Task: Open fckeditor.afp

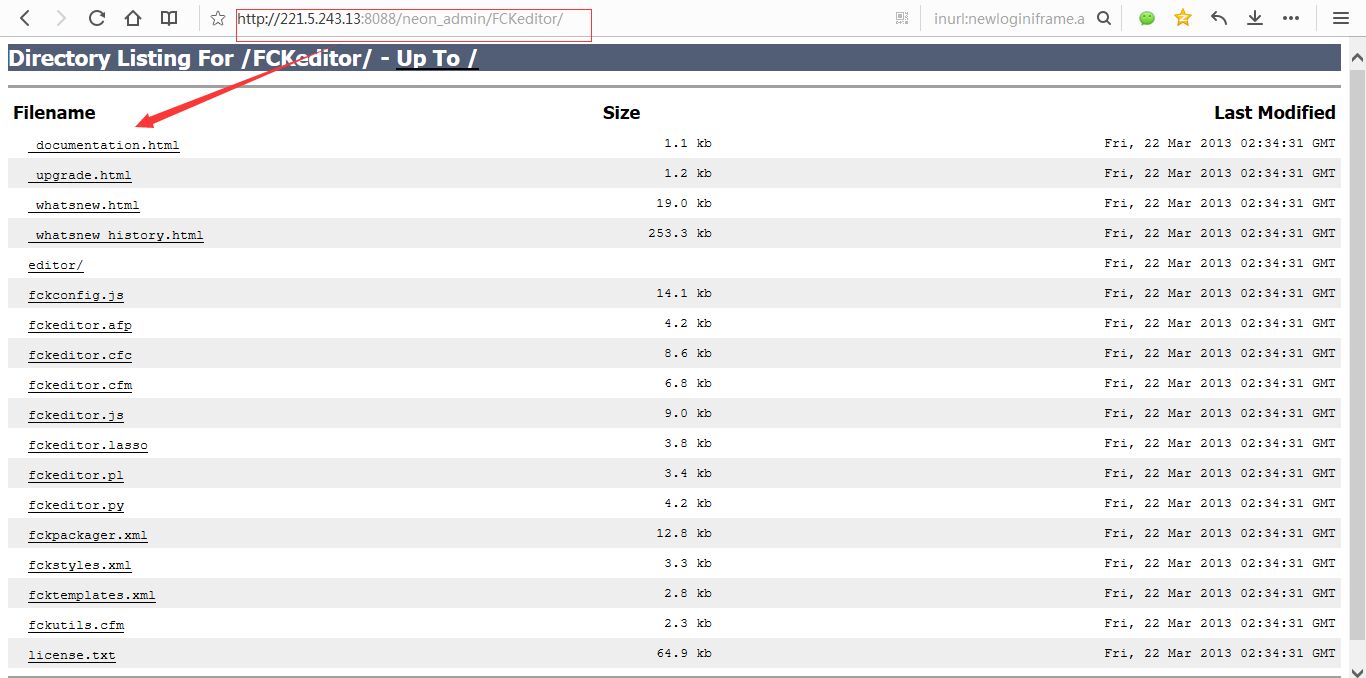Action: pyautogui.click(x=80, y=325)
